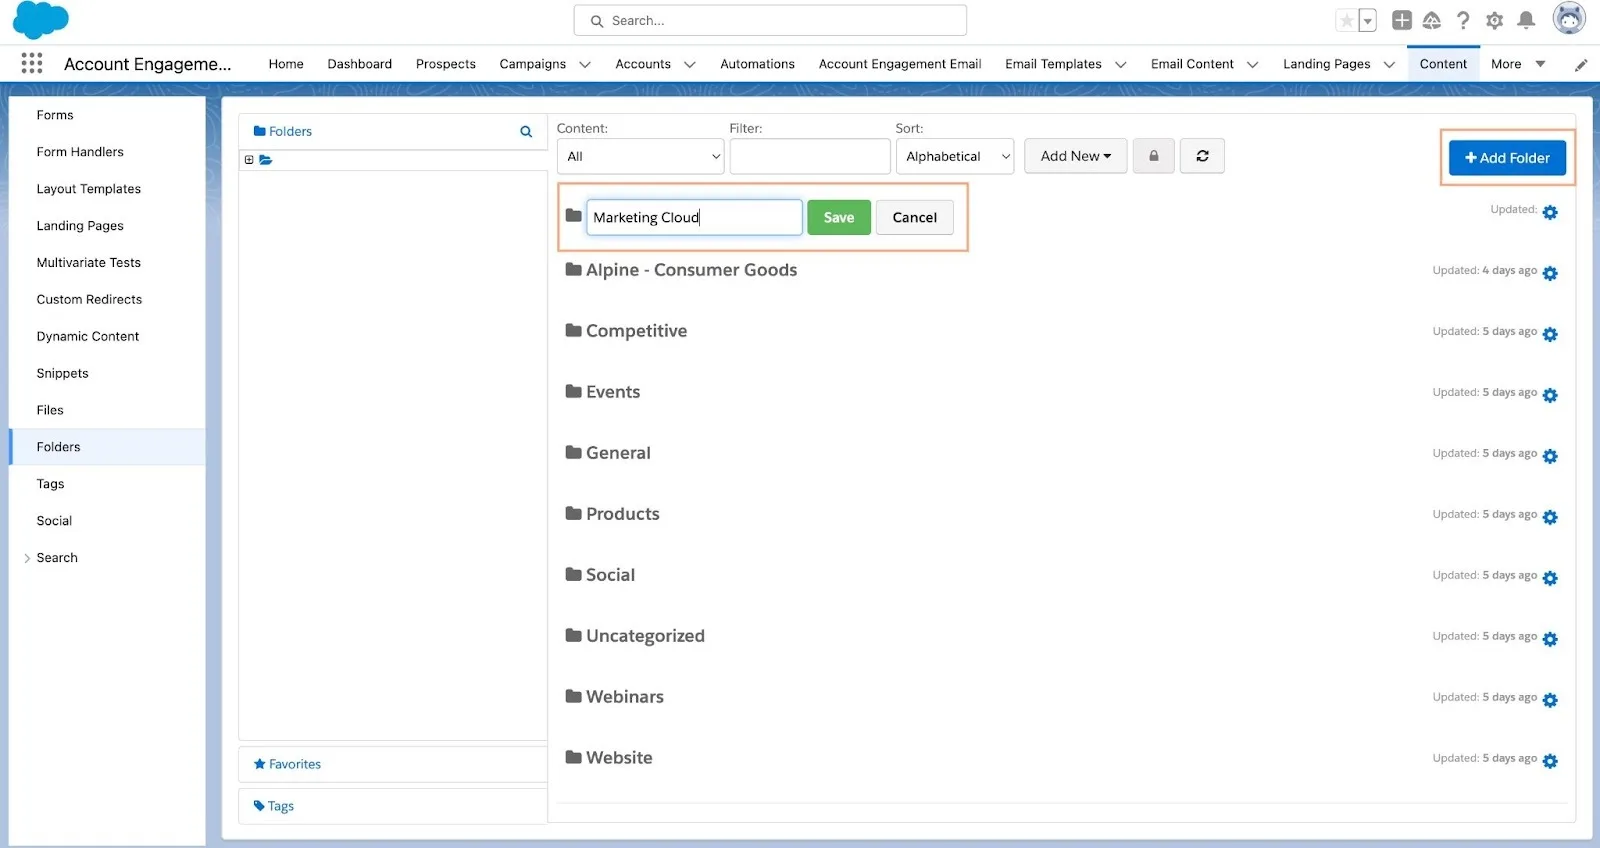
Task: Expand the Accounts tab chevron
Action: point(690,64)
